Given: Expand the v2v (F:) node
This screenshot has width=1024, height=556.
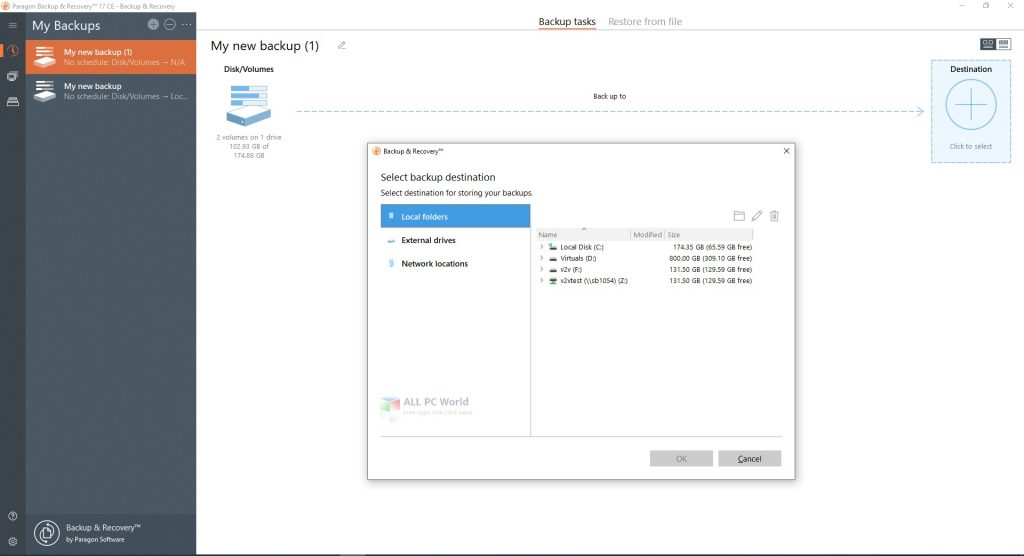Looking at the screenshot, I should tap(541, 269).
